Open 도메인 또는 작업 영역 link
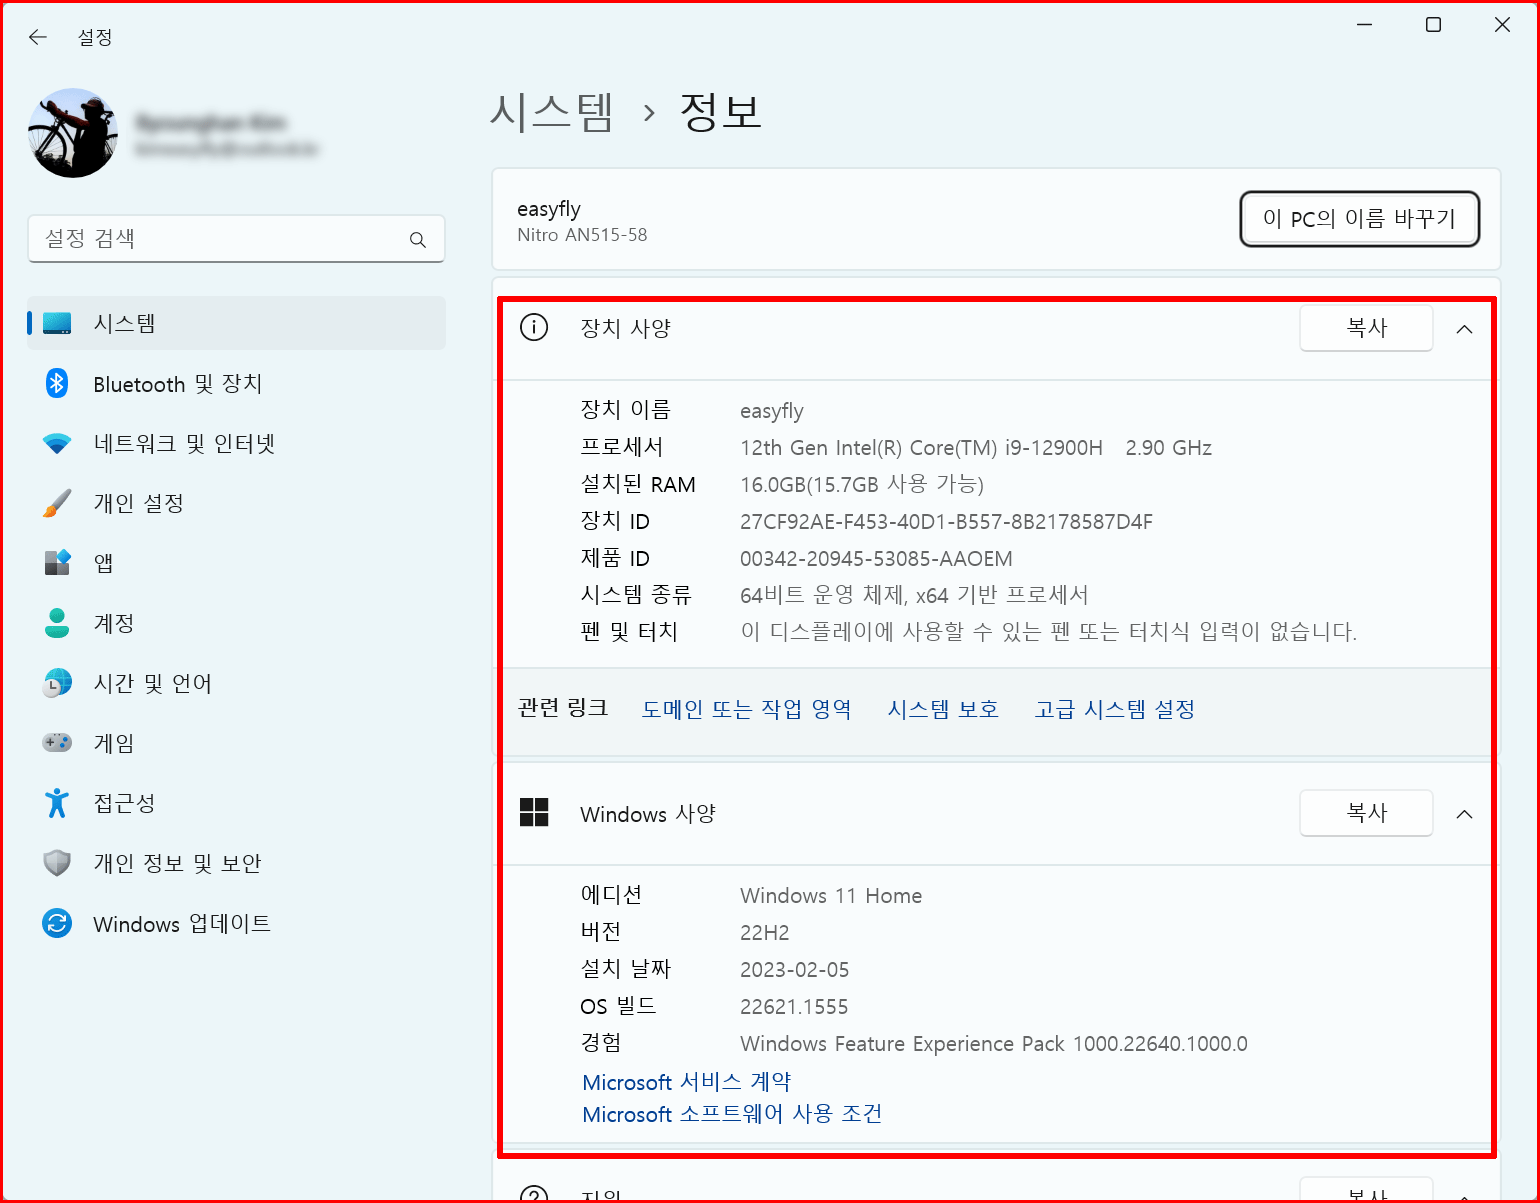 click(746, 709)
